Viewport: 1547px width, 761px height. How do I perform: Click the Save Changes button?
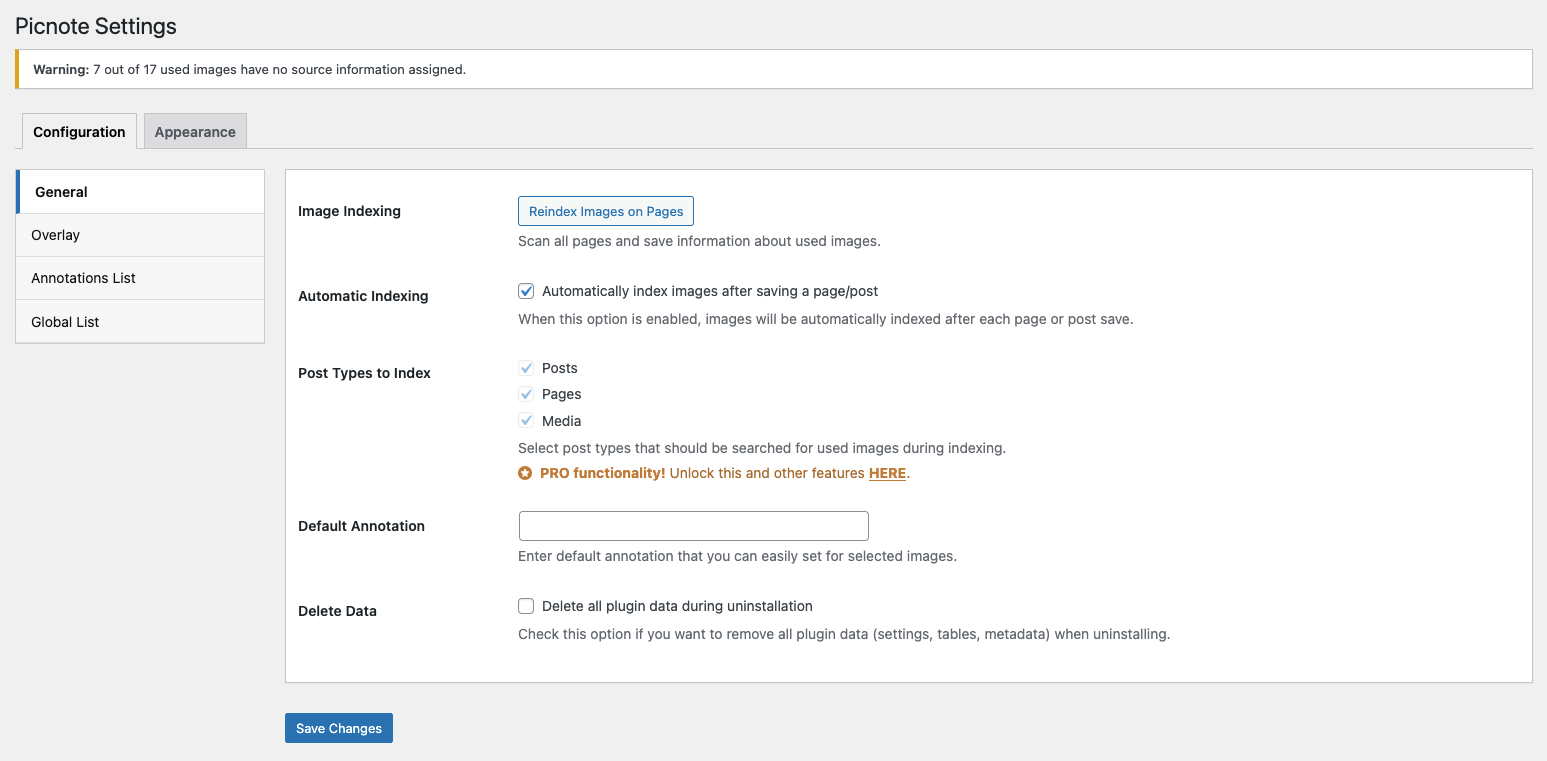tap(338, 727)
